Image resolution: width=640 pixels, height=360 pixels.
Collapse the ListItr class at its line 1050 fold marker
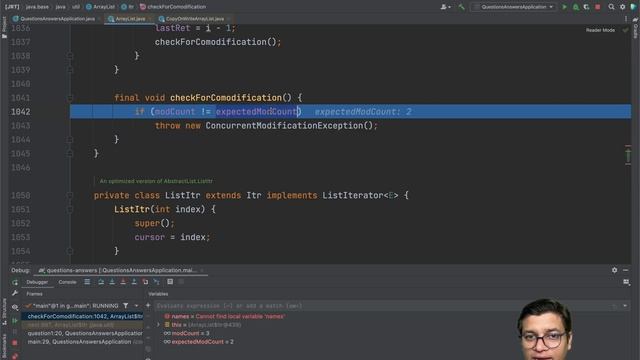tap(70, 196)
